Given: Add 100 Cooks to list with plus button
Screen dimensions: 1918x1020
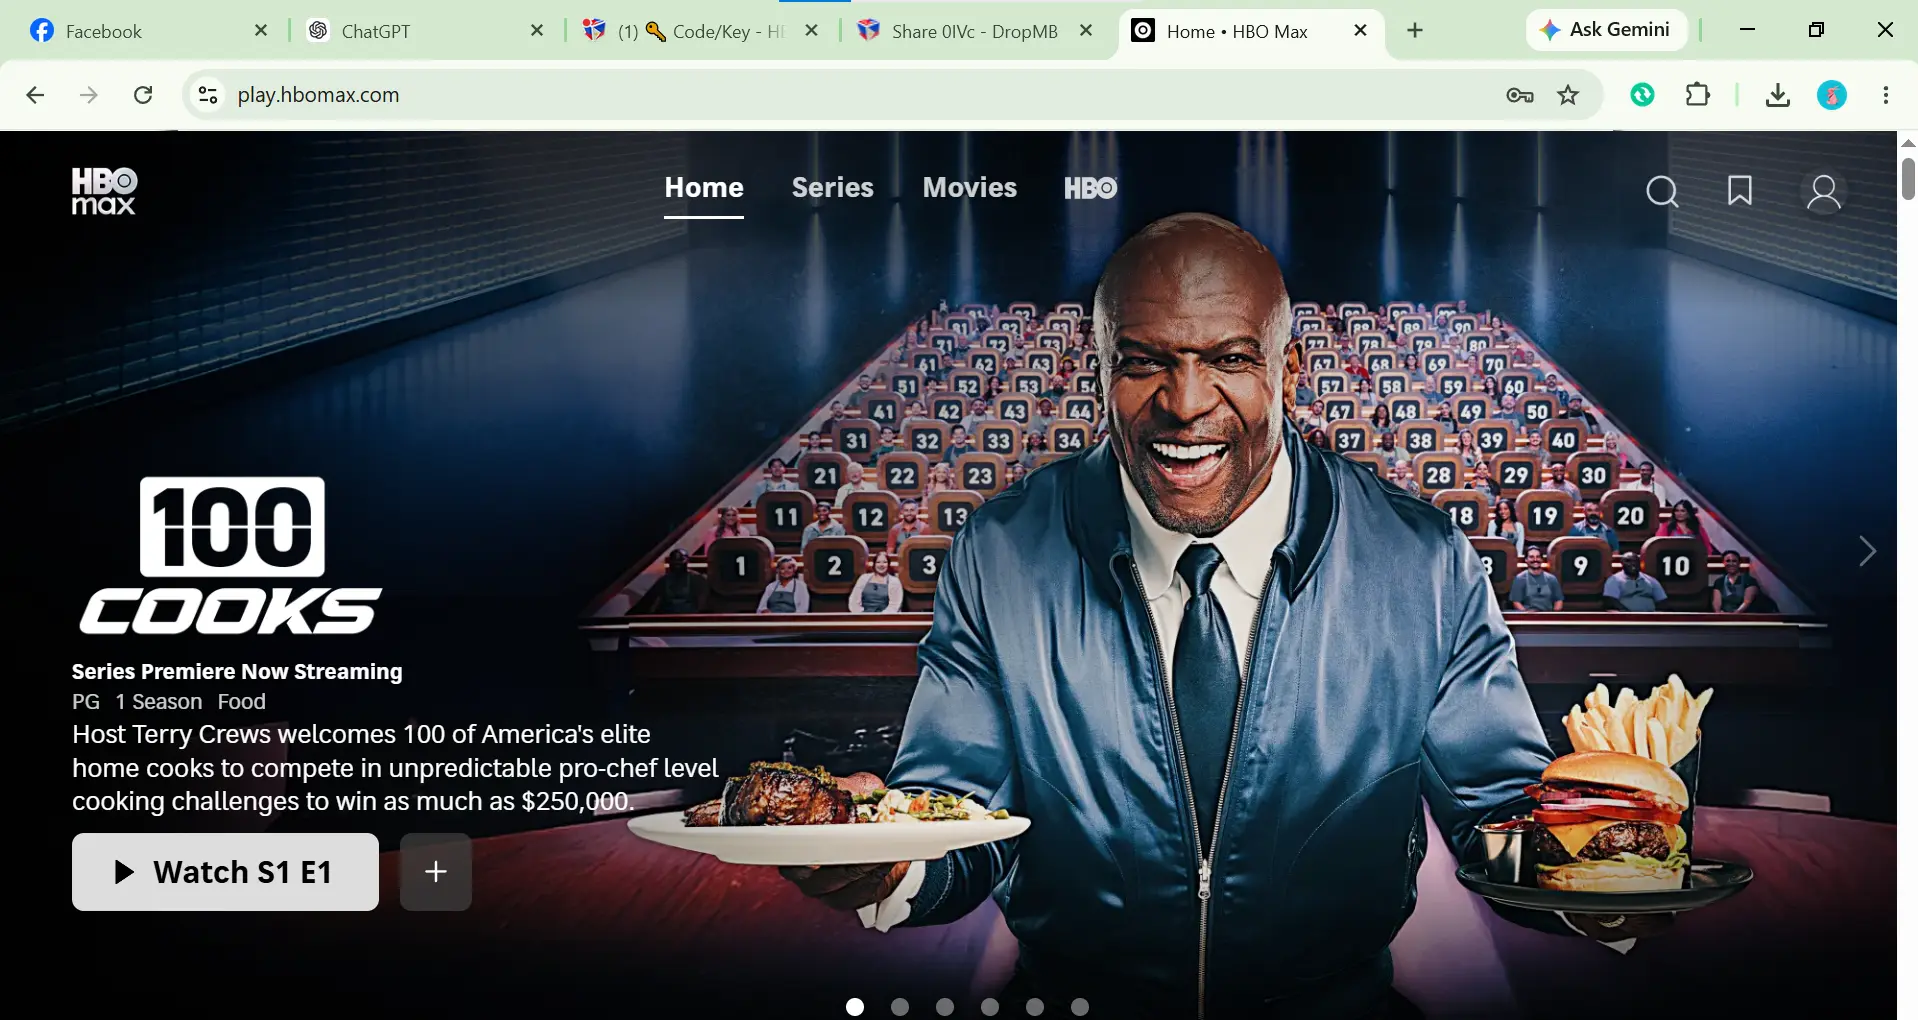Looking at the screenshot, I should point(436,872).
